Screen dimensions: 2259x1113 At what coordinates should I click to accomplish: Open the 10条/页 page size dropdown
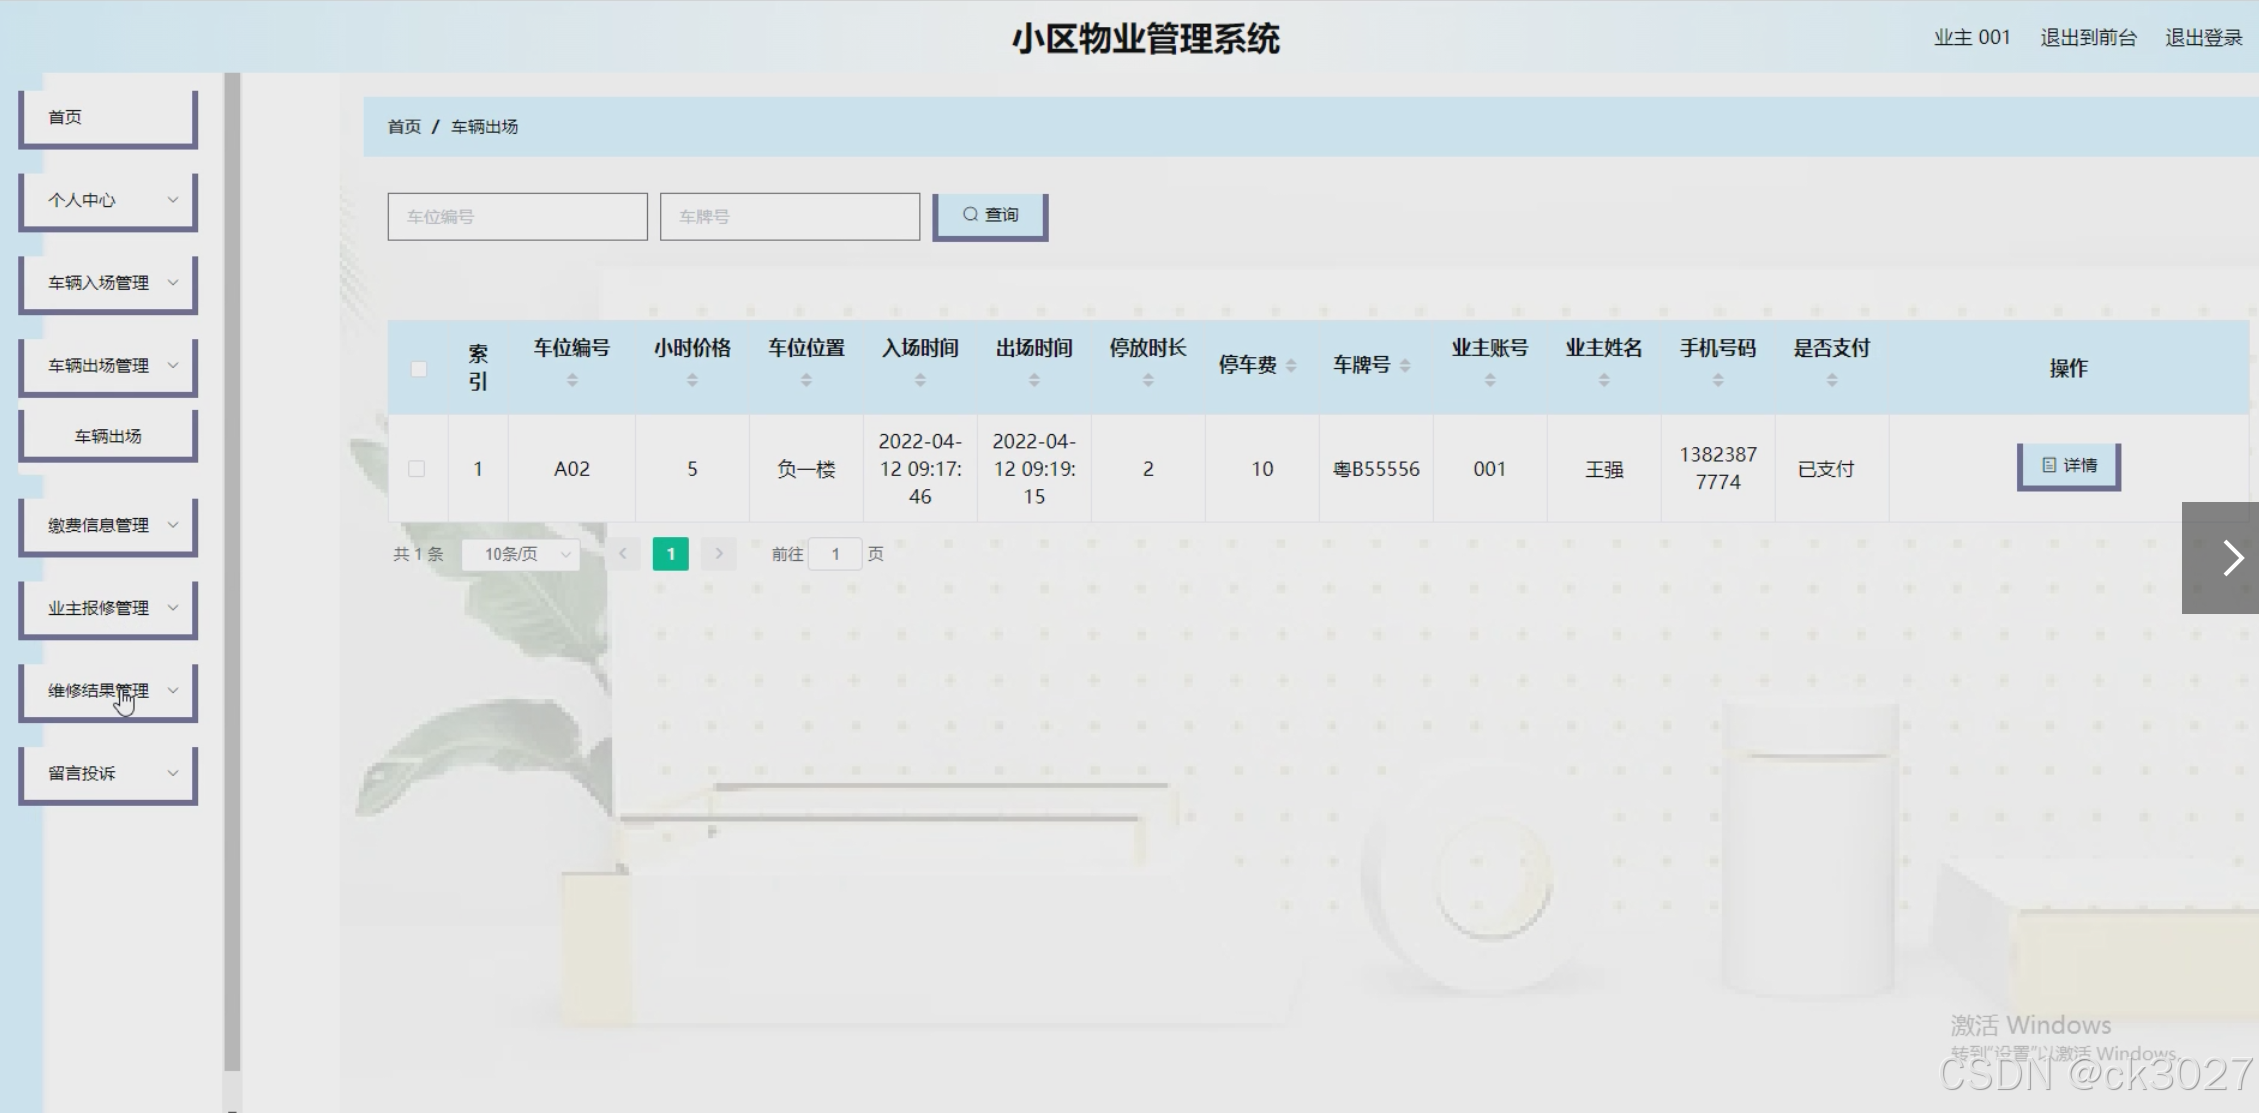521,553
